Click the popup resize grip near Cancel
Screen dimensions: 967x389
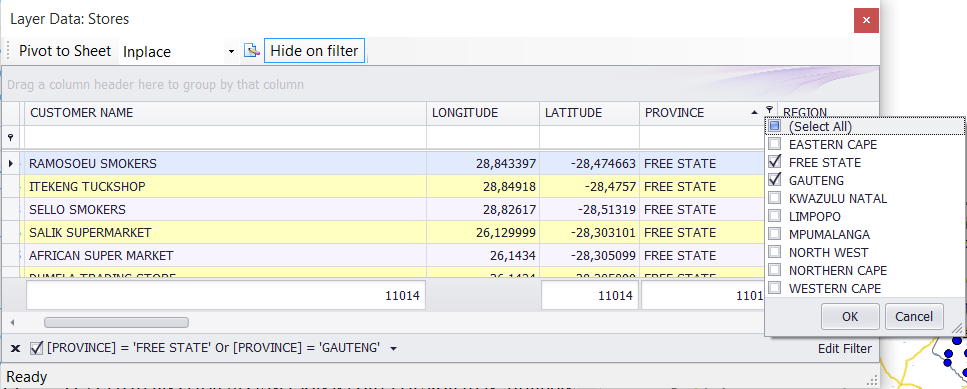[956, 330]
